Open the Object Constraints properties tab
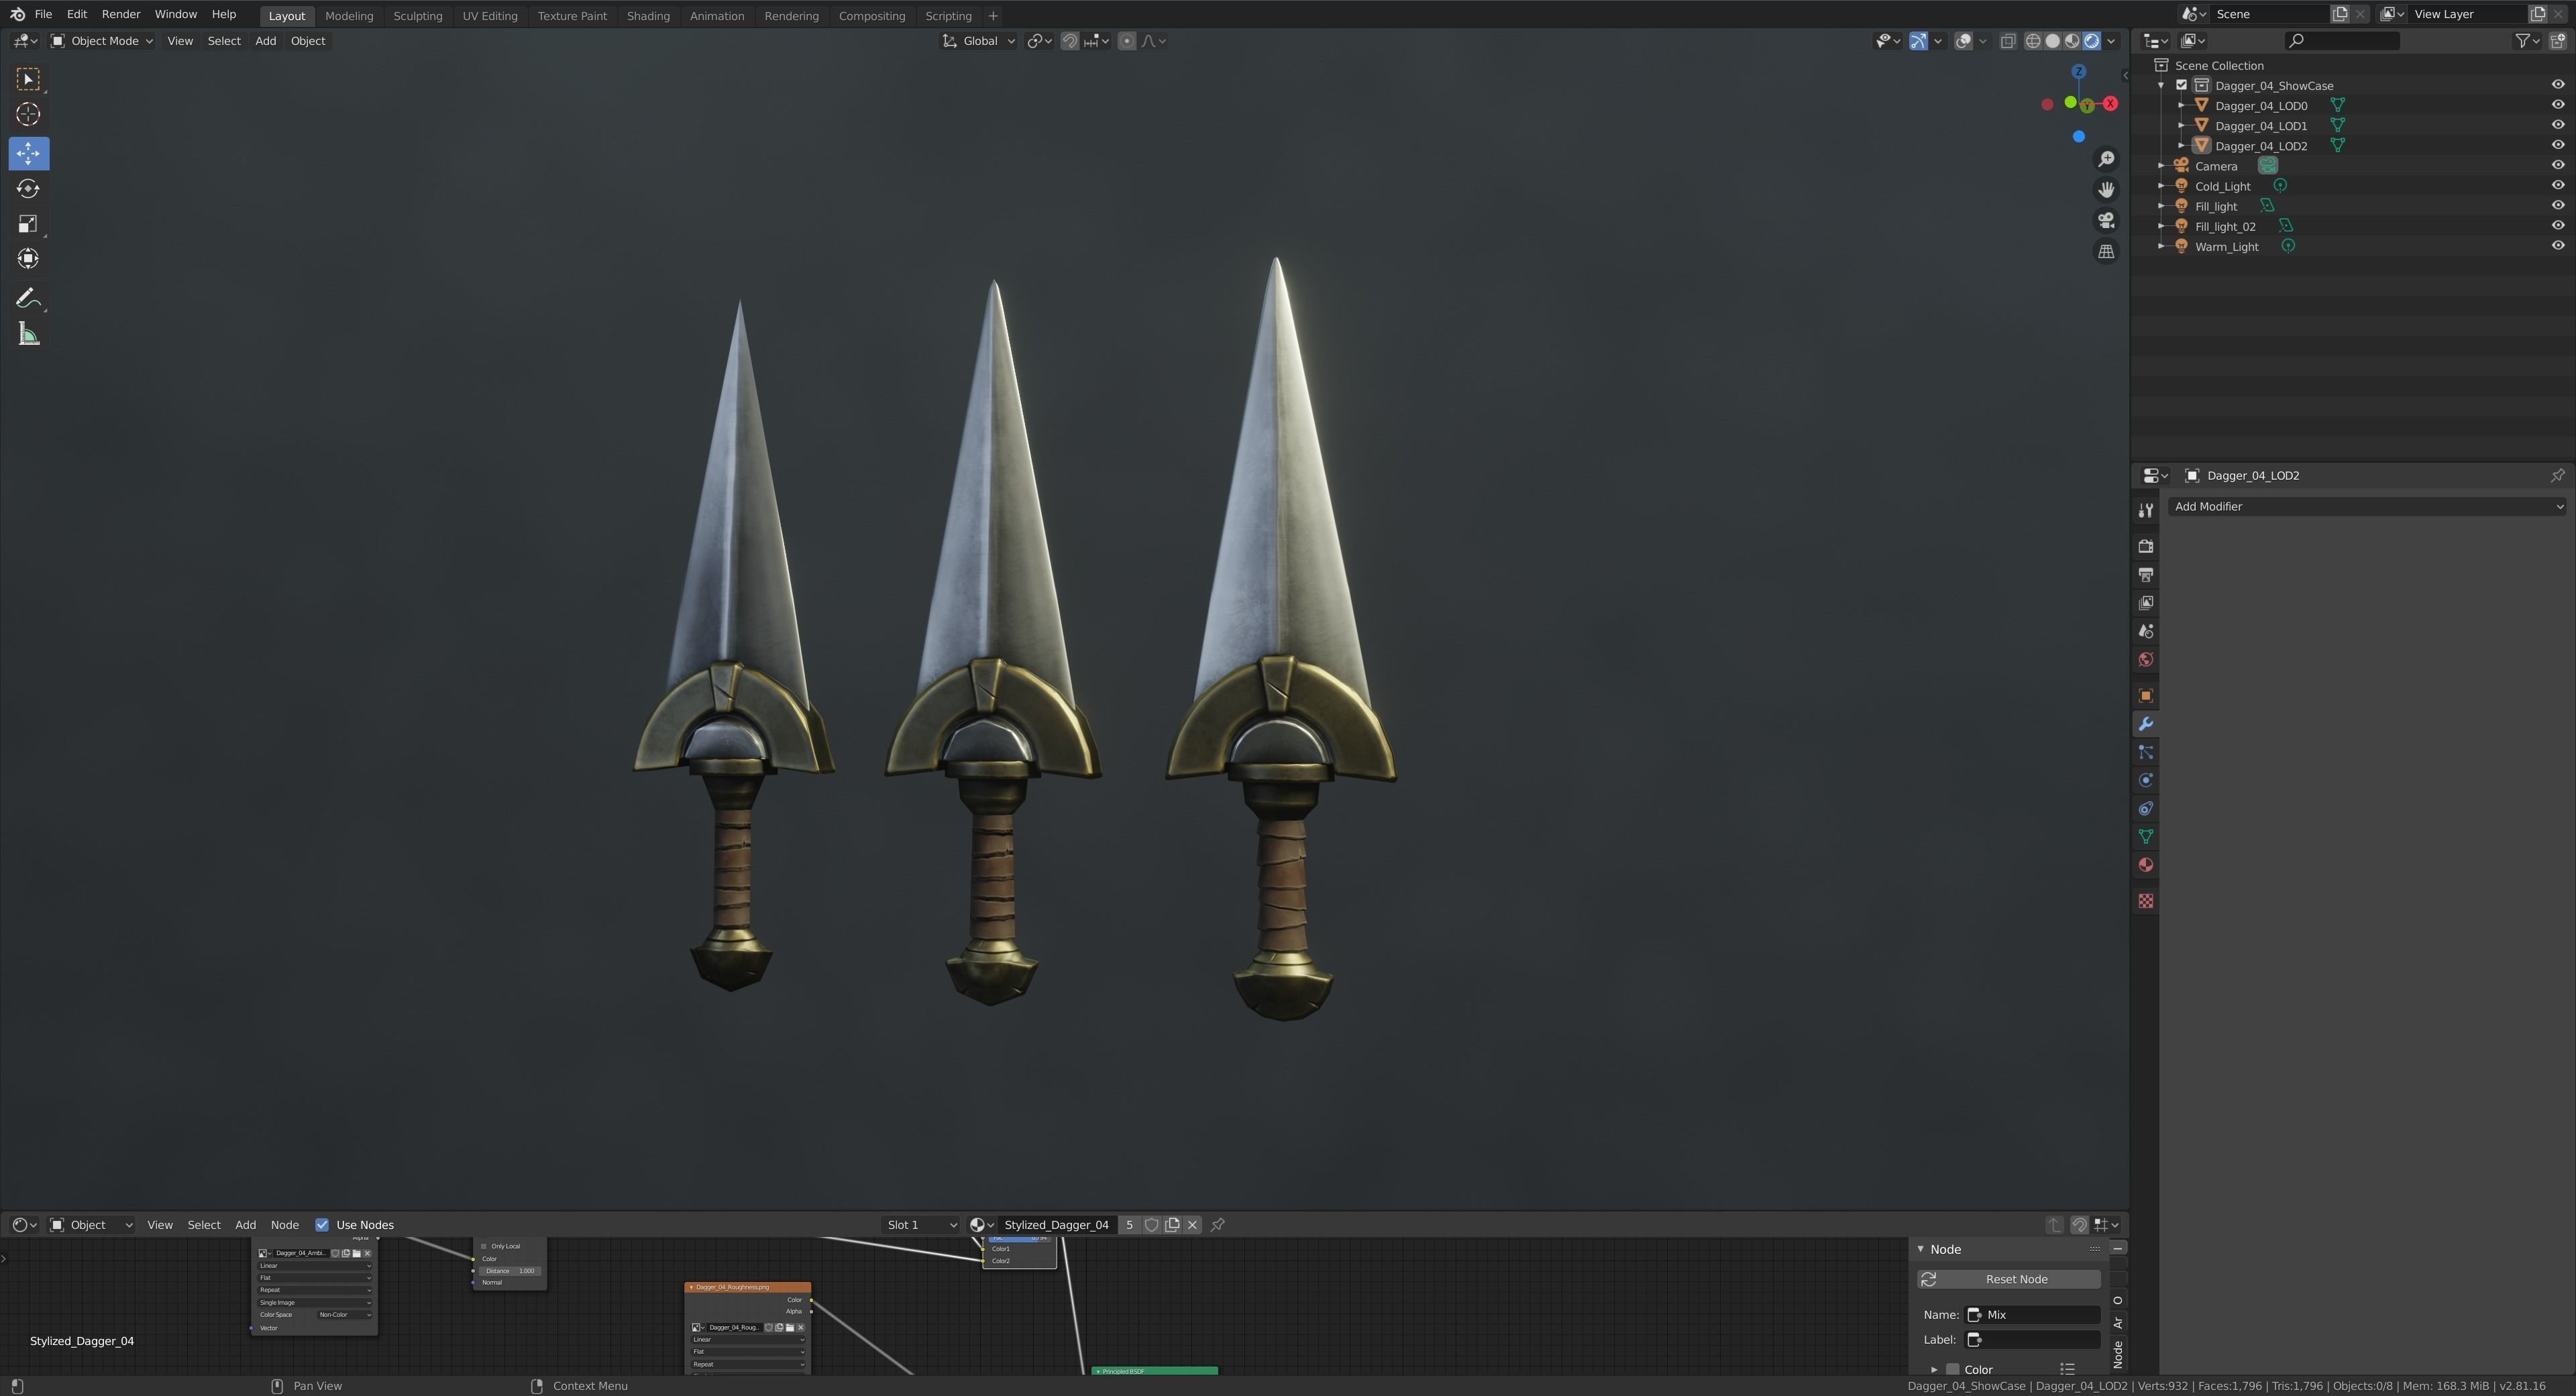This screenshot has width=2576, height=1396. click(2145, 808)
